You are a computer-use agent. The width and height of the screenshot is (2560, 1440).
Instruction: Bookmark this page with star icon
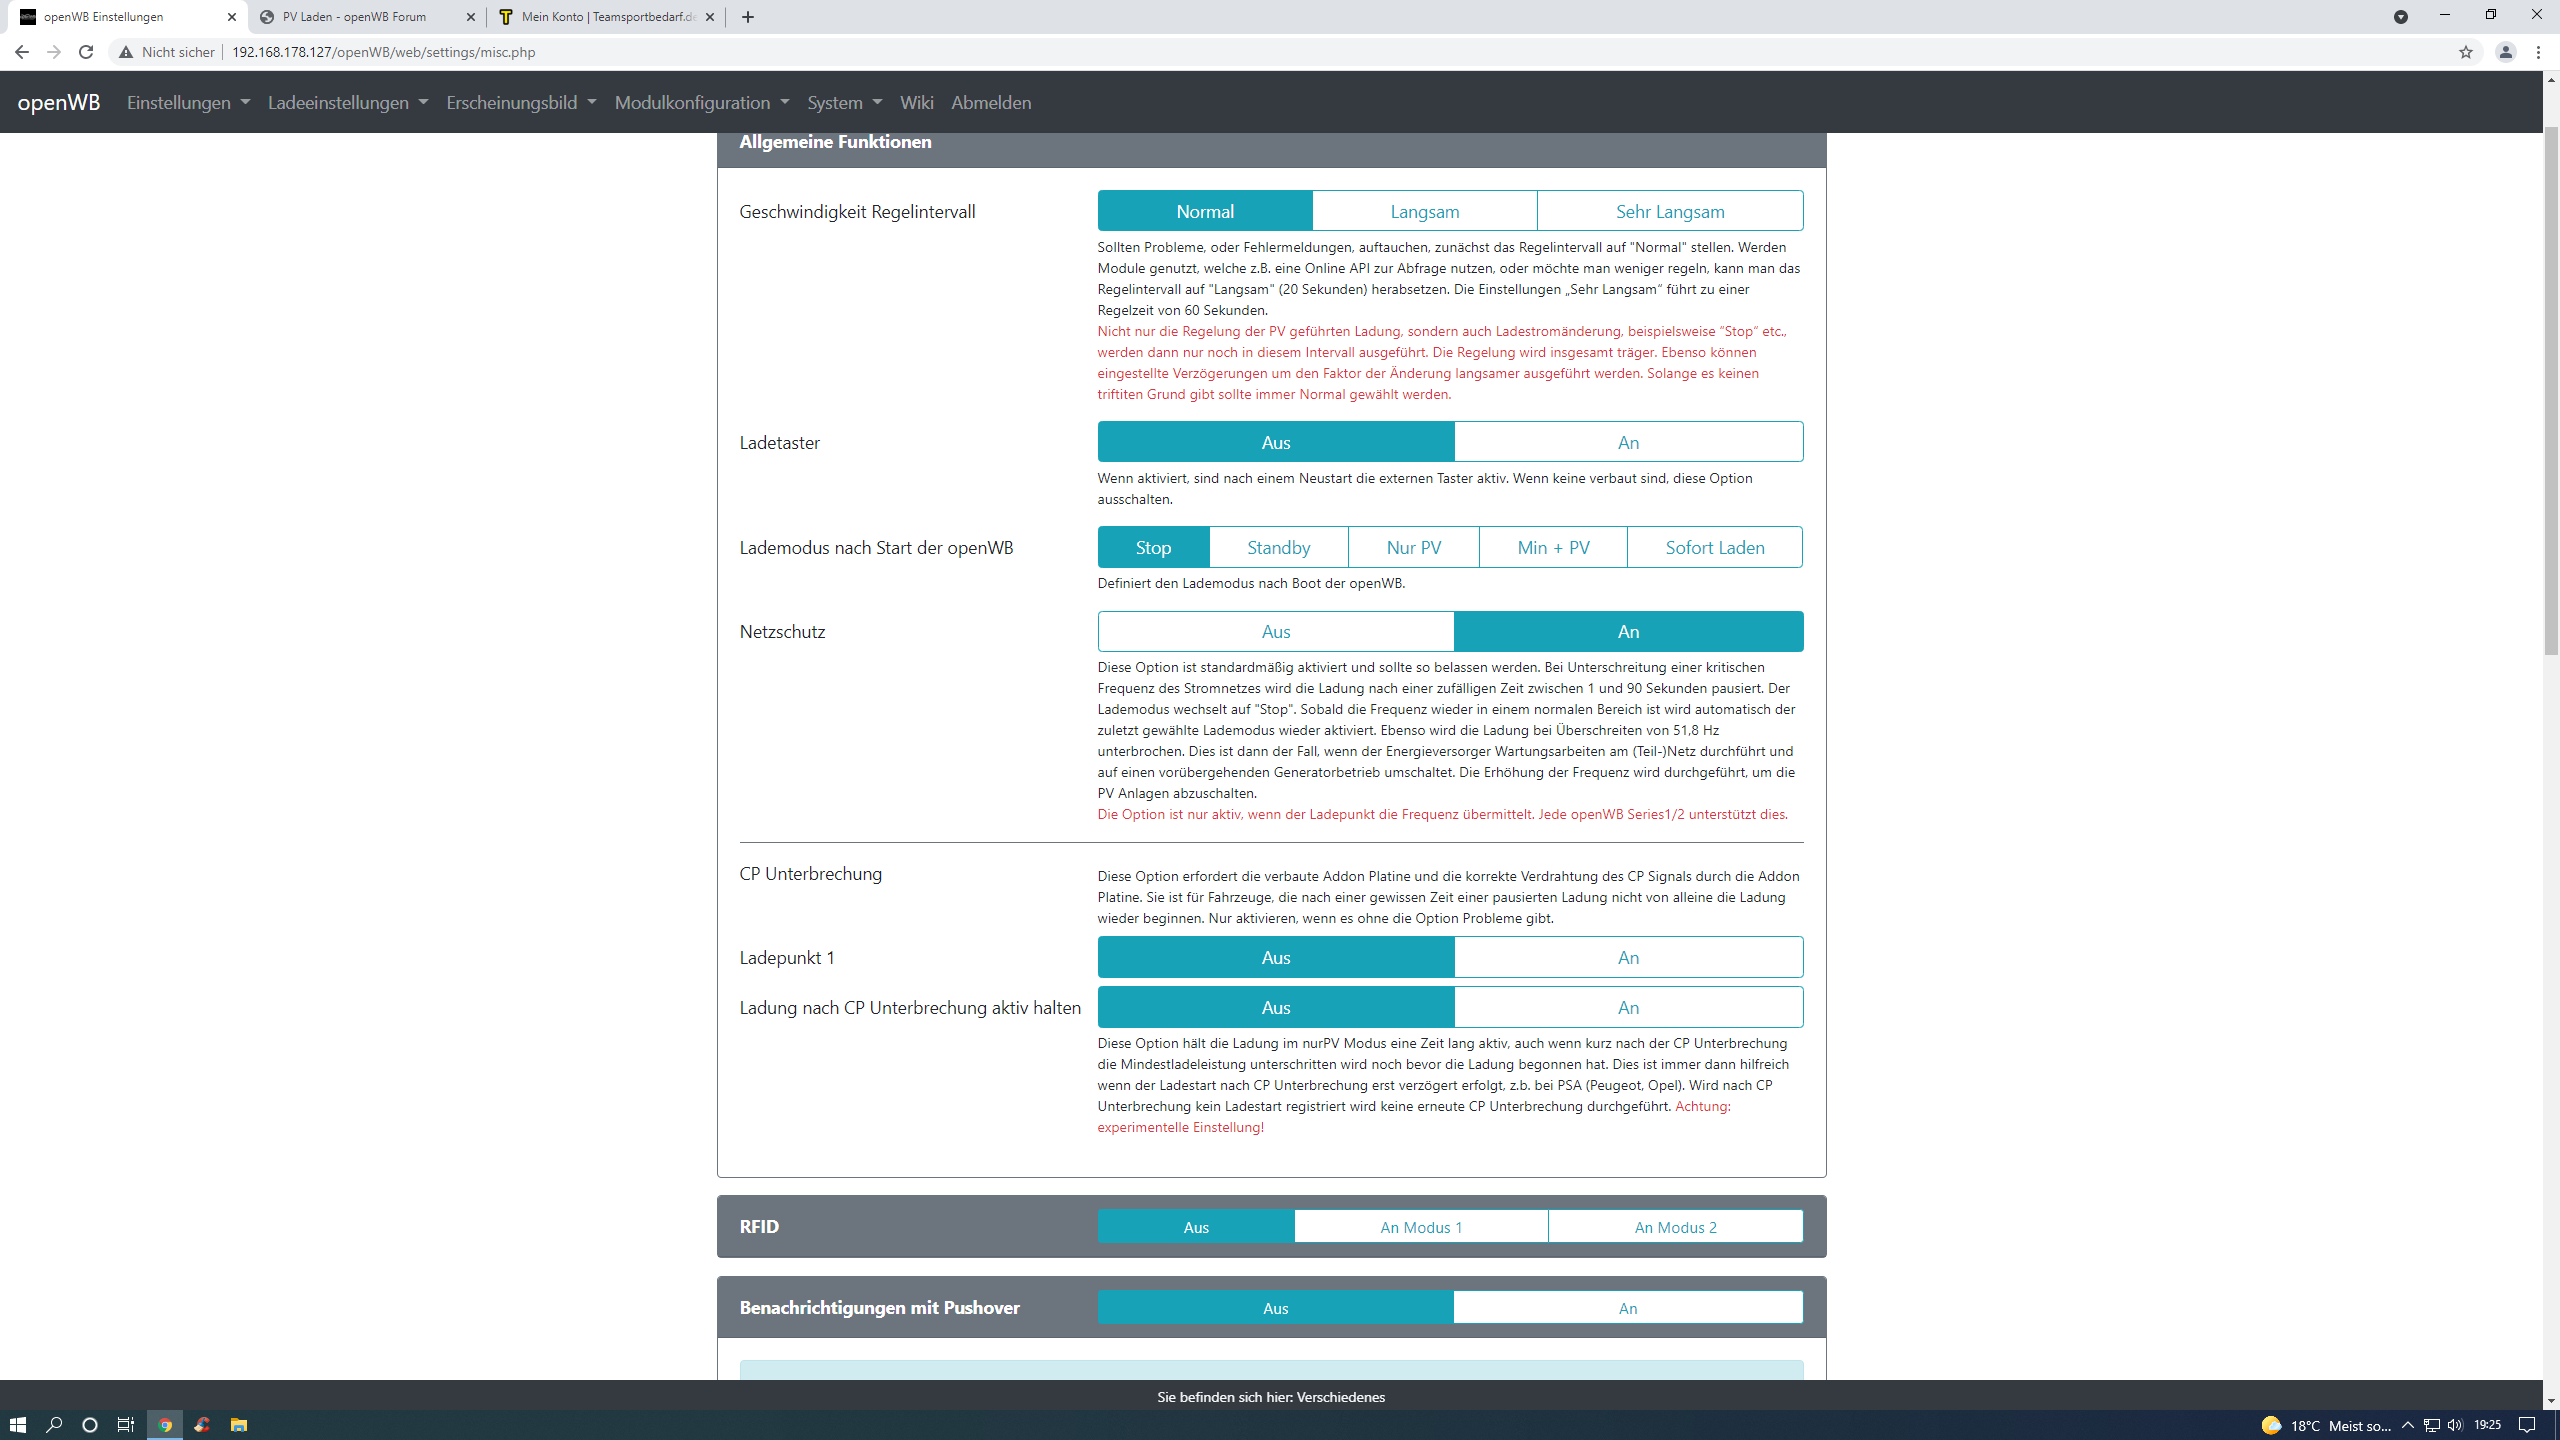[x=2466, y=52]
